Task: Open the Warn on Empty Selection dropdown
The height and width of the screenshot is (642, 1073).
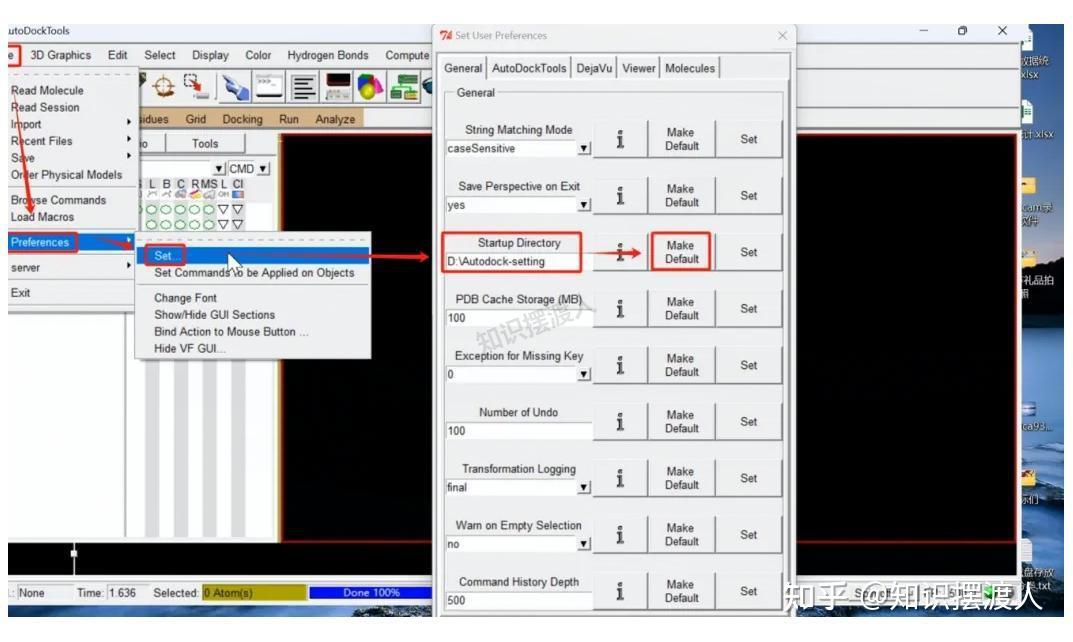Action: click(x=584, y=543)
